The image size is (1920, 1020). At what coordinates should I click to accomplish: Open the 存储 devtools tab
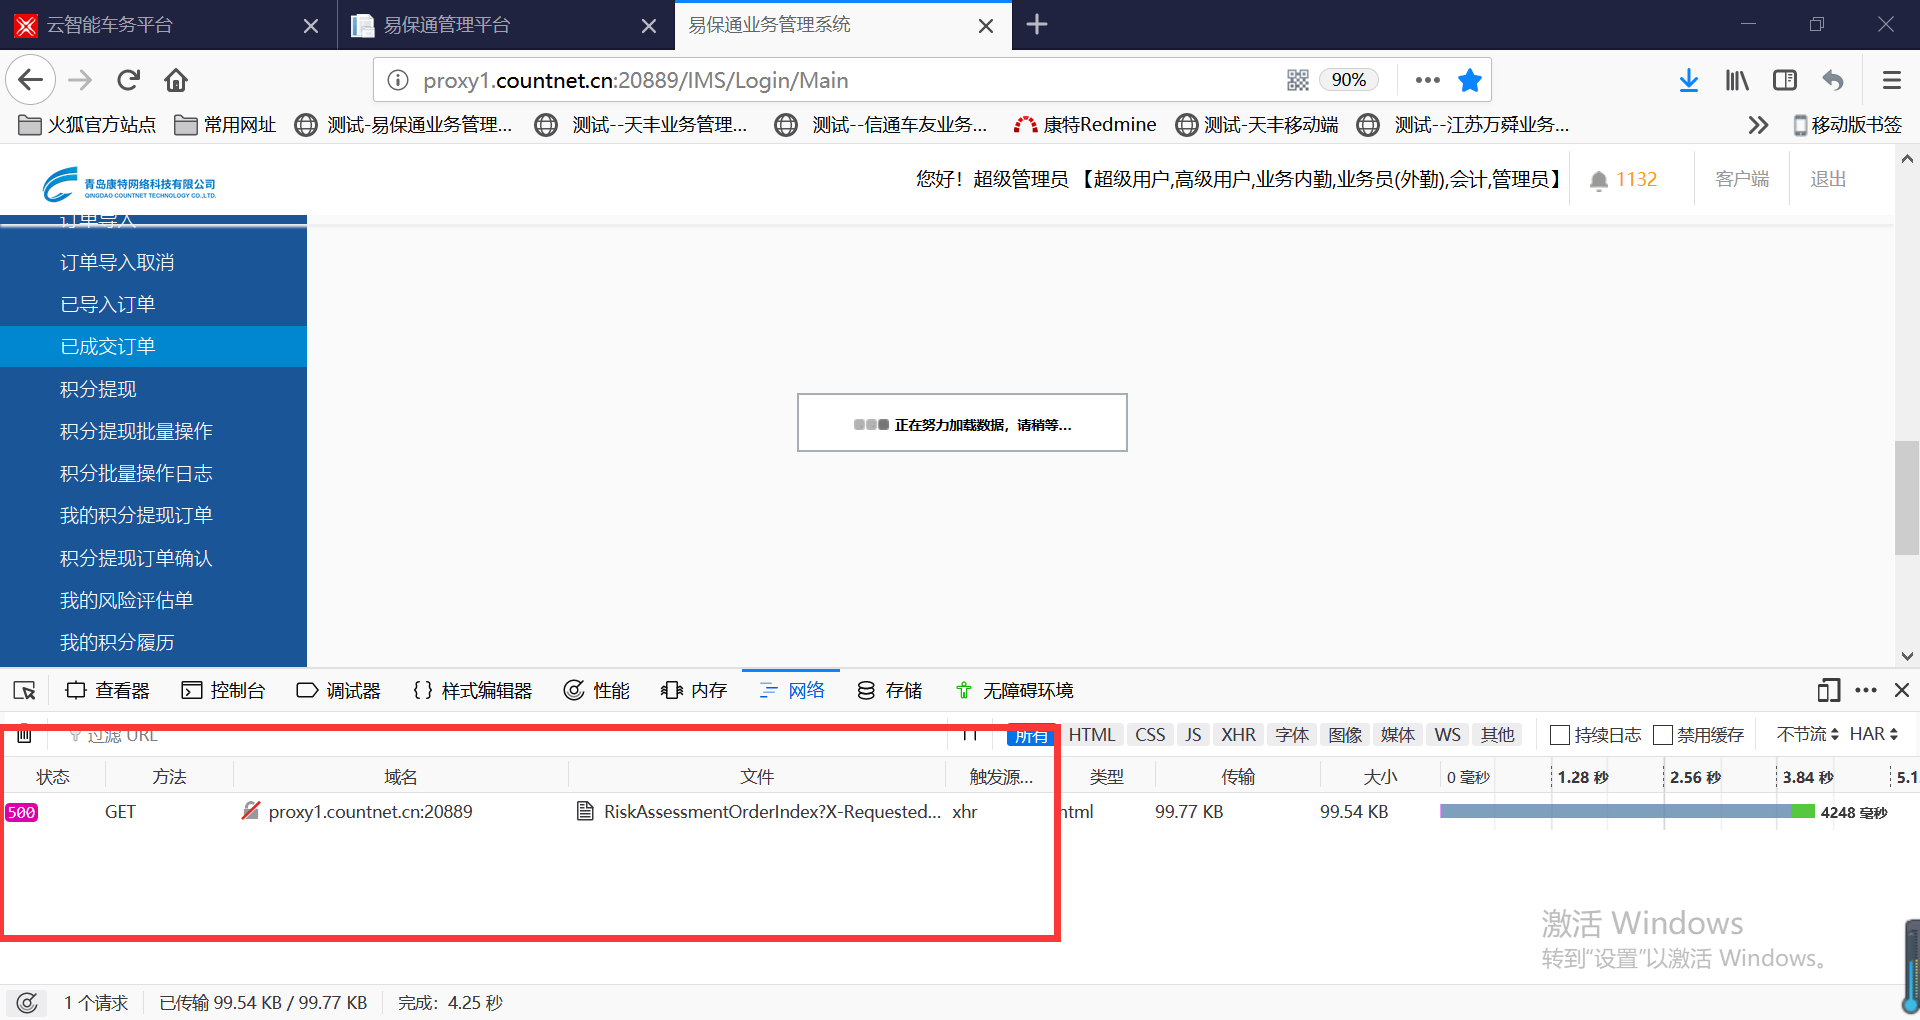[890, 691]
